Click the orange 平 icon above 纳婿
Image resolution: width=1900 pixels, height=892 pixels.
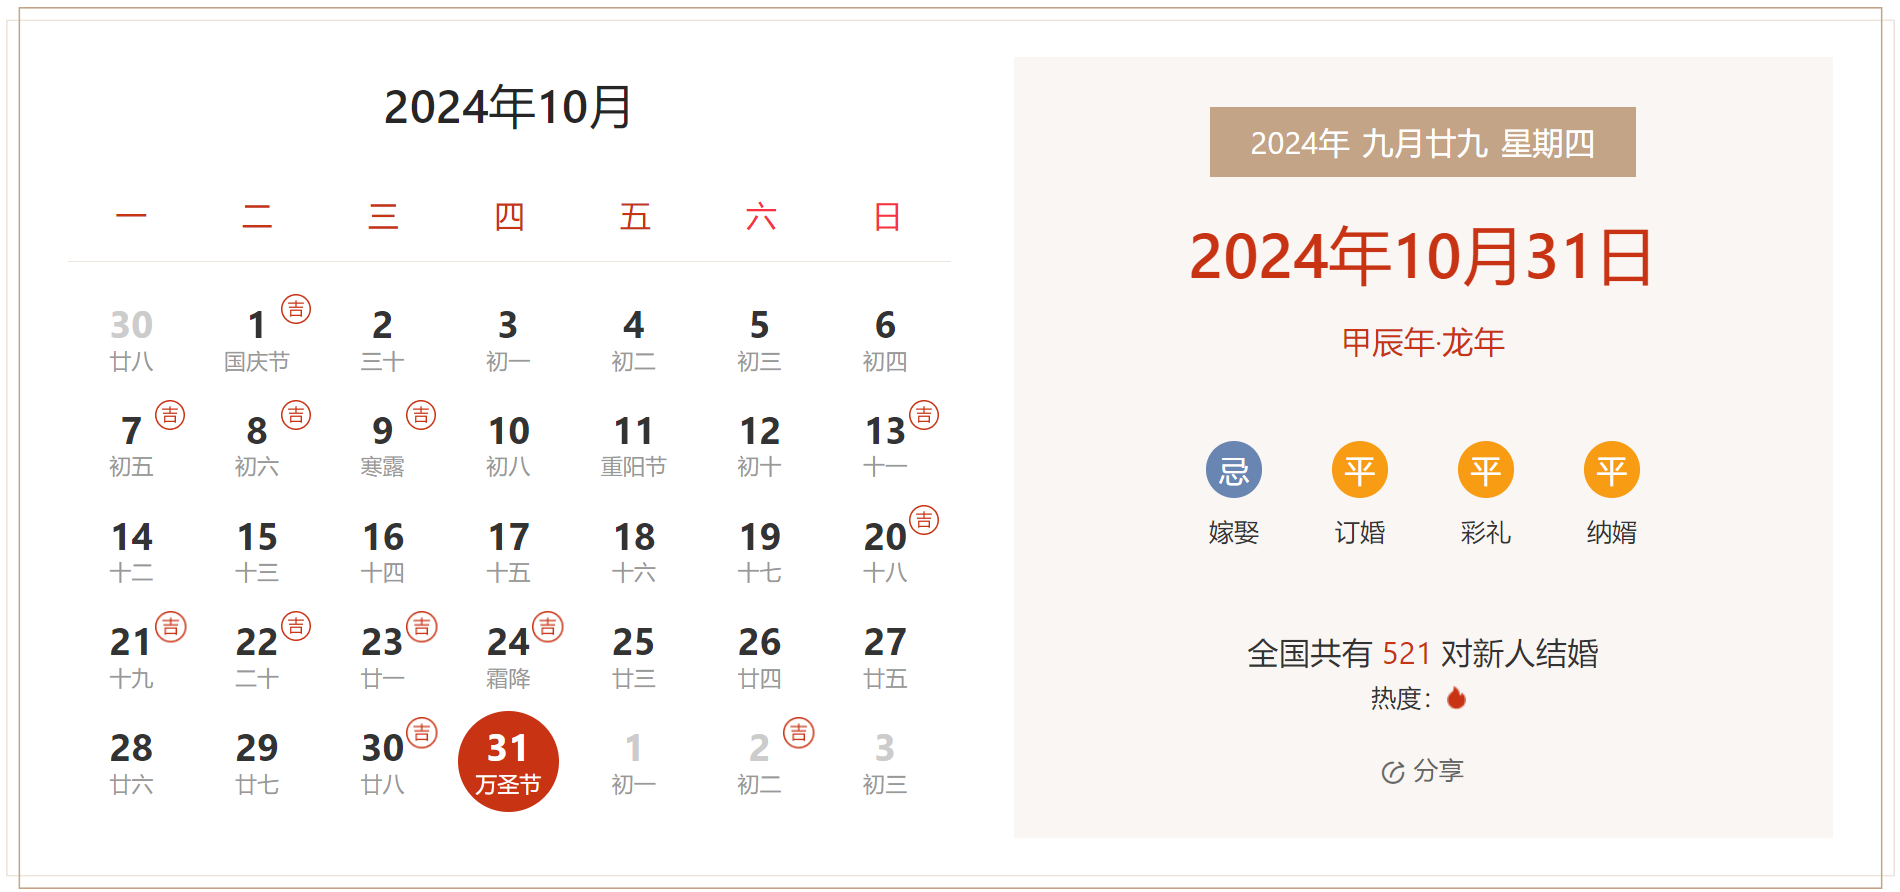point(1612,470)
